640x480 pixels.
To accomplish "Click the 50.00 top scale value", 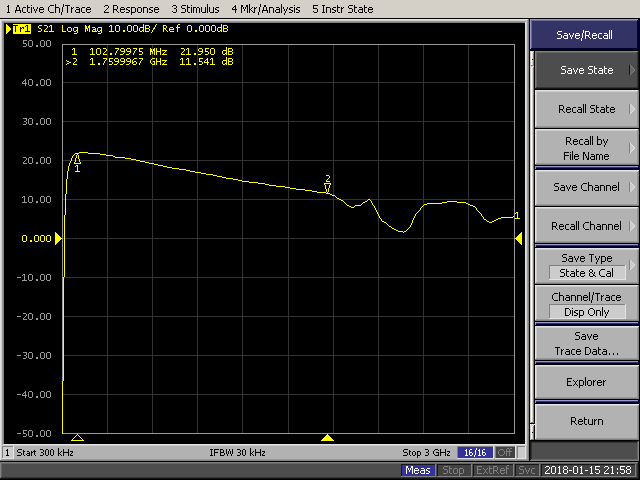I will (37, 44).
